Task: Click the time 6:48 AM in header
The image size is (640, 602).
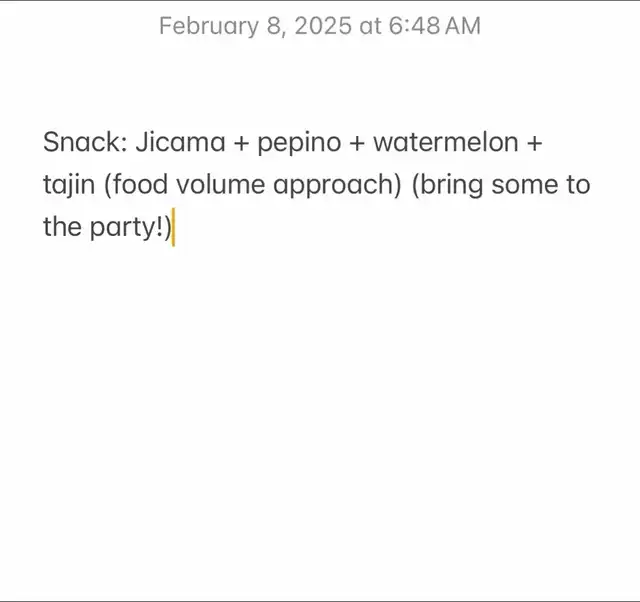Action: pos(433,25)
